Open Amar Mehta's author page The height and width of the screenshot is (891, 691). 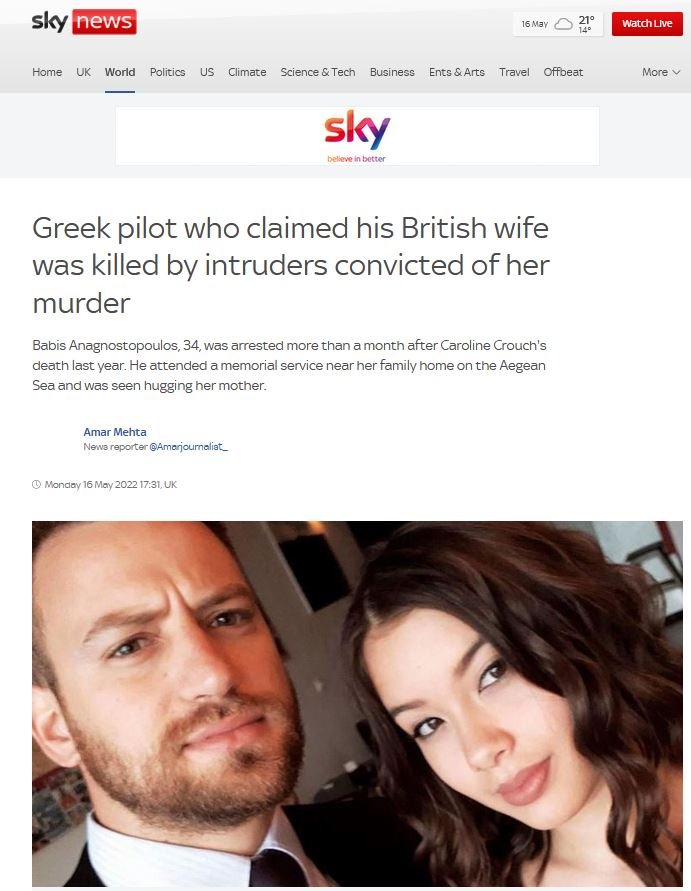coord(115,432)
